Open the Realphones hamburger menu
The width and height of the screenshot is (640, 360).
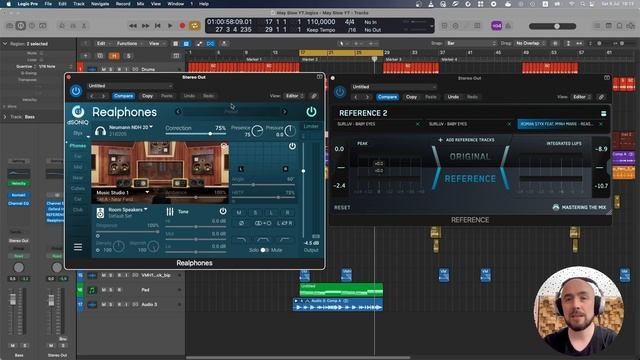(78, 247)
